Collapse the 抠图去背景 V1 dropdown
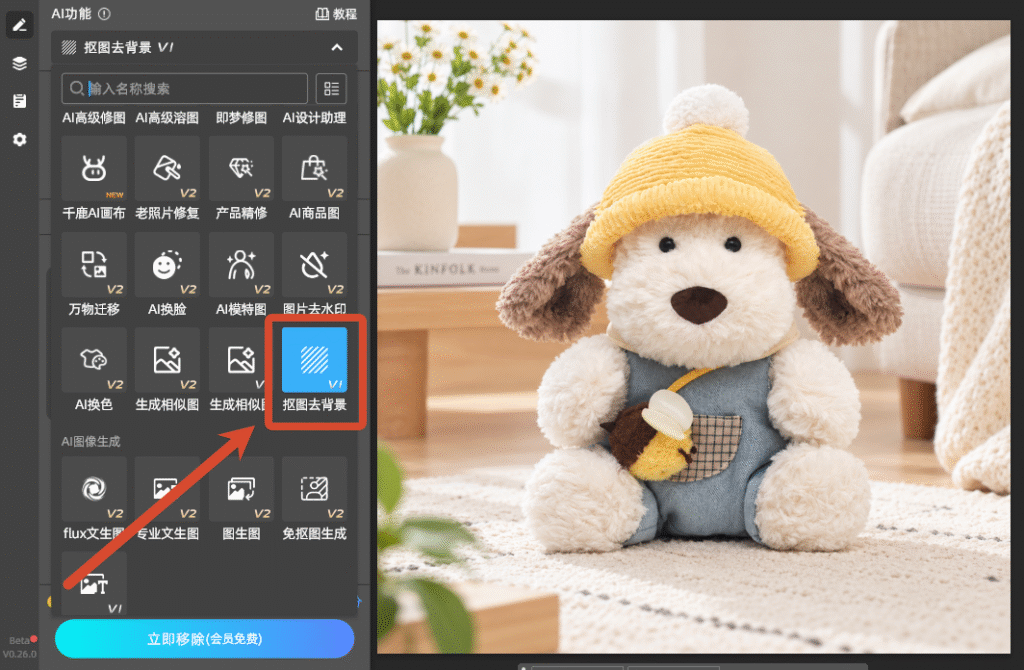Screen dimensions: 1024x670 (x=337, y=47)
